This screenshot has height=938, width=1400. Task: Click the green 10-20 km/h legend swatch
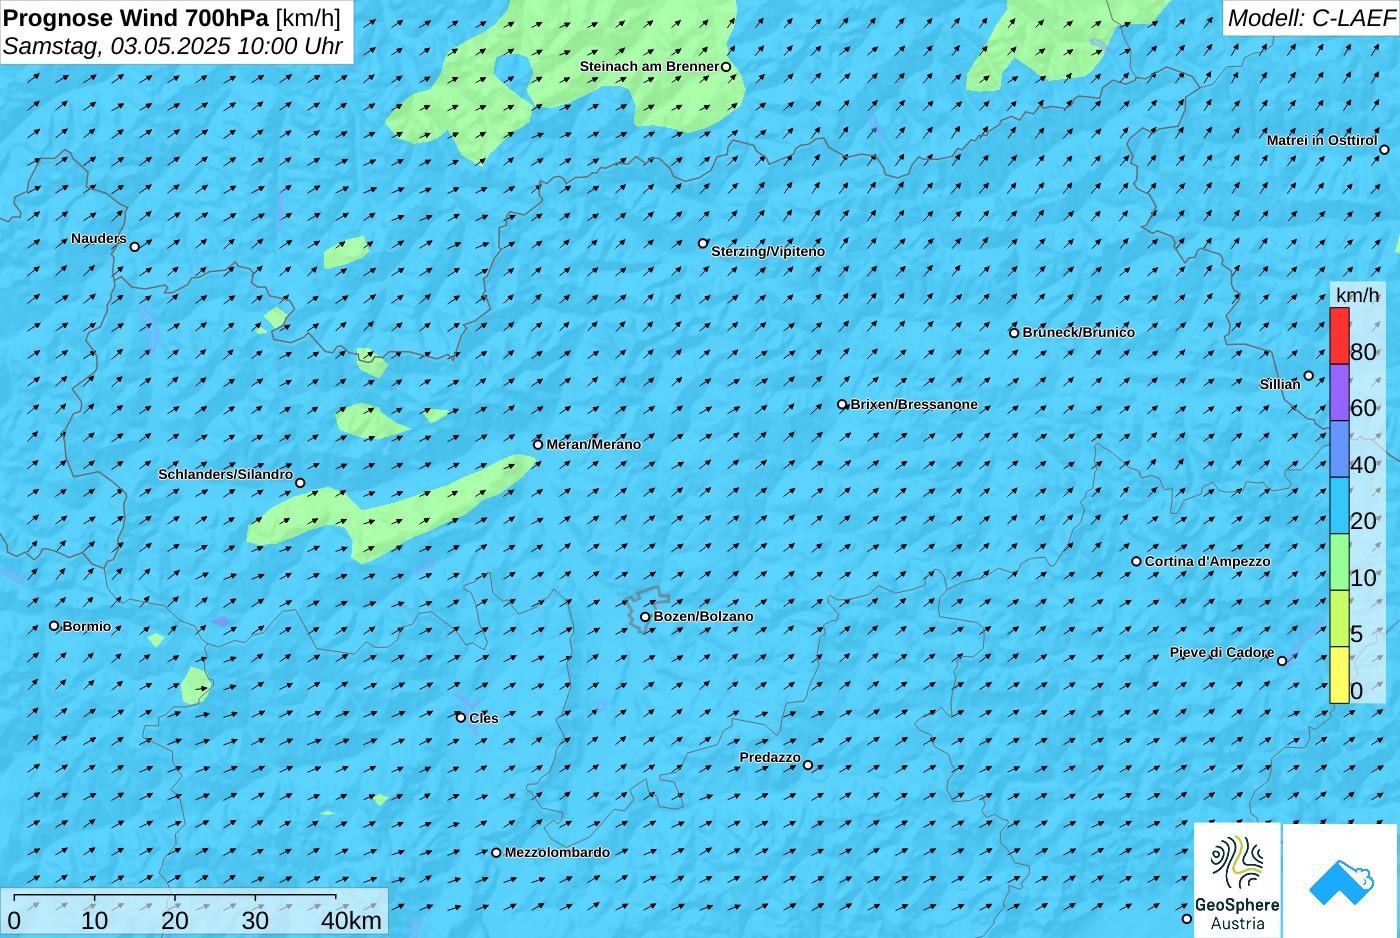coord(1339,562)
